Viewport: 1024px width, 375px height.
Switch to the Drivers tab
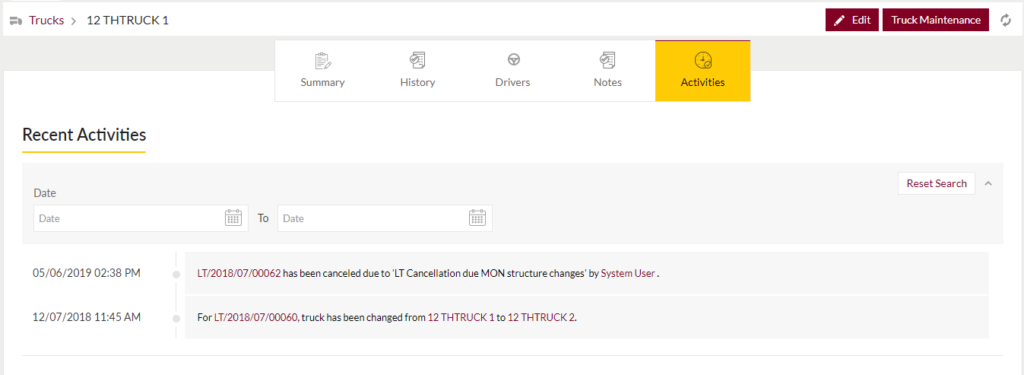(513, 71)
